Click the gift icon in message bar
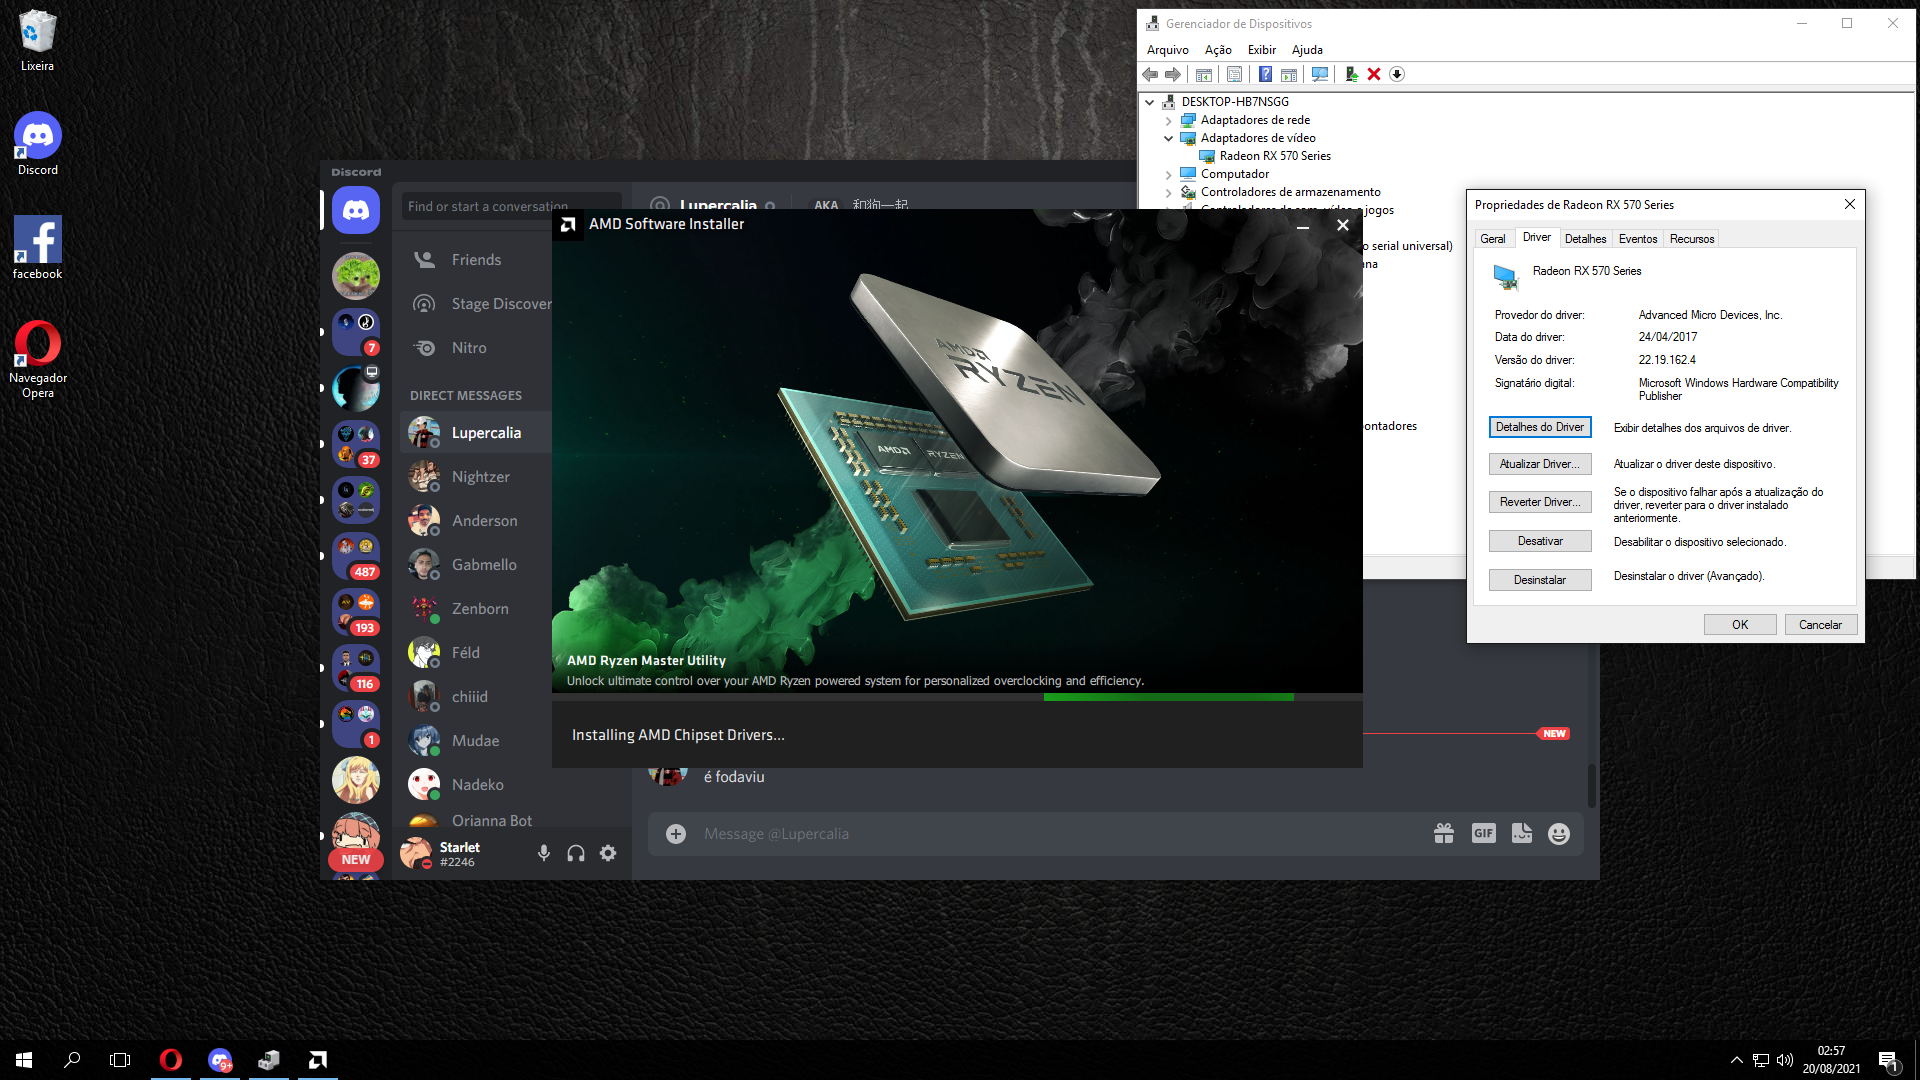 coord(1444,834)
